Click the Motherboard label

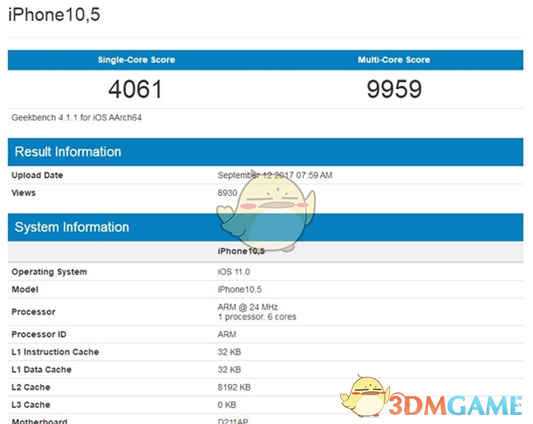39,421
